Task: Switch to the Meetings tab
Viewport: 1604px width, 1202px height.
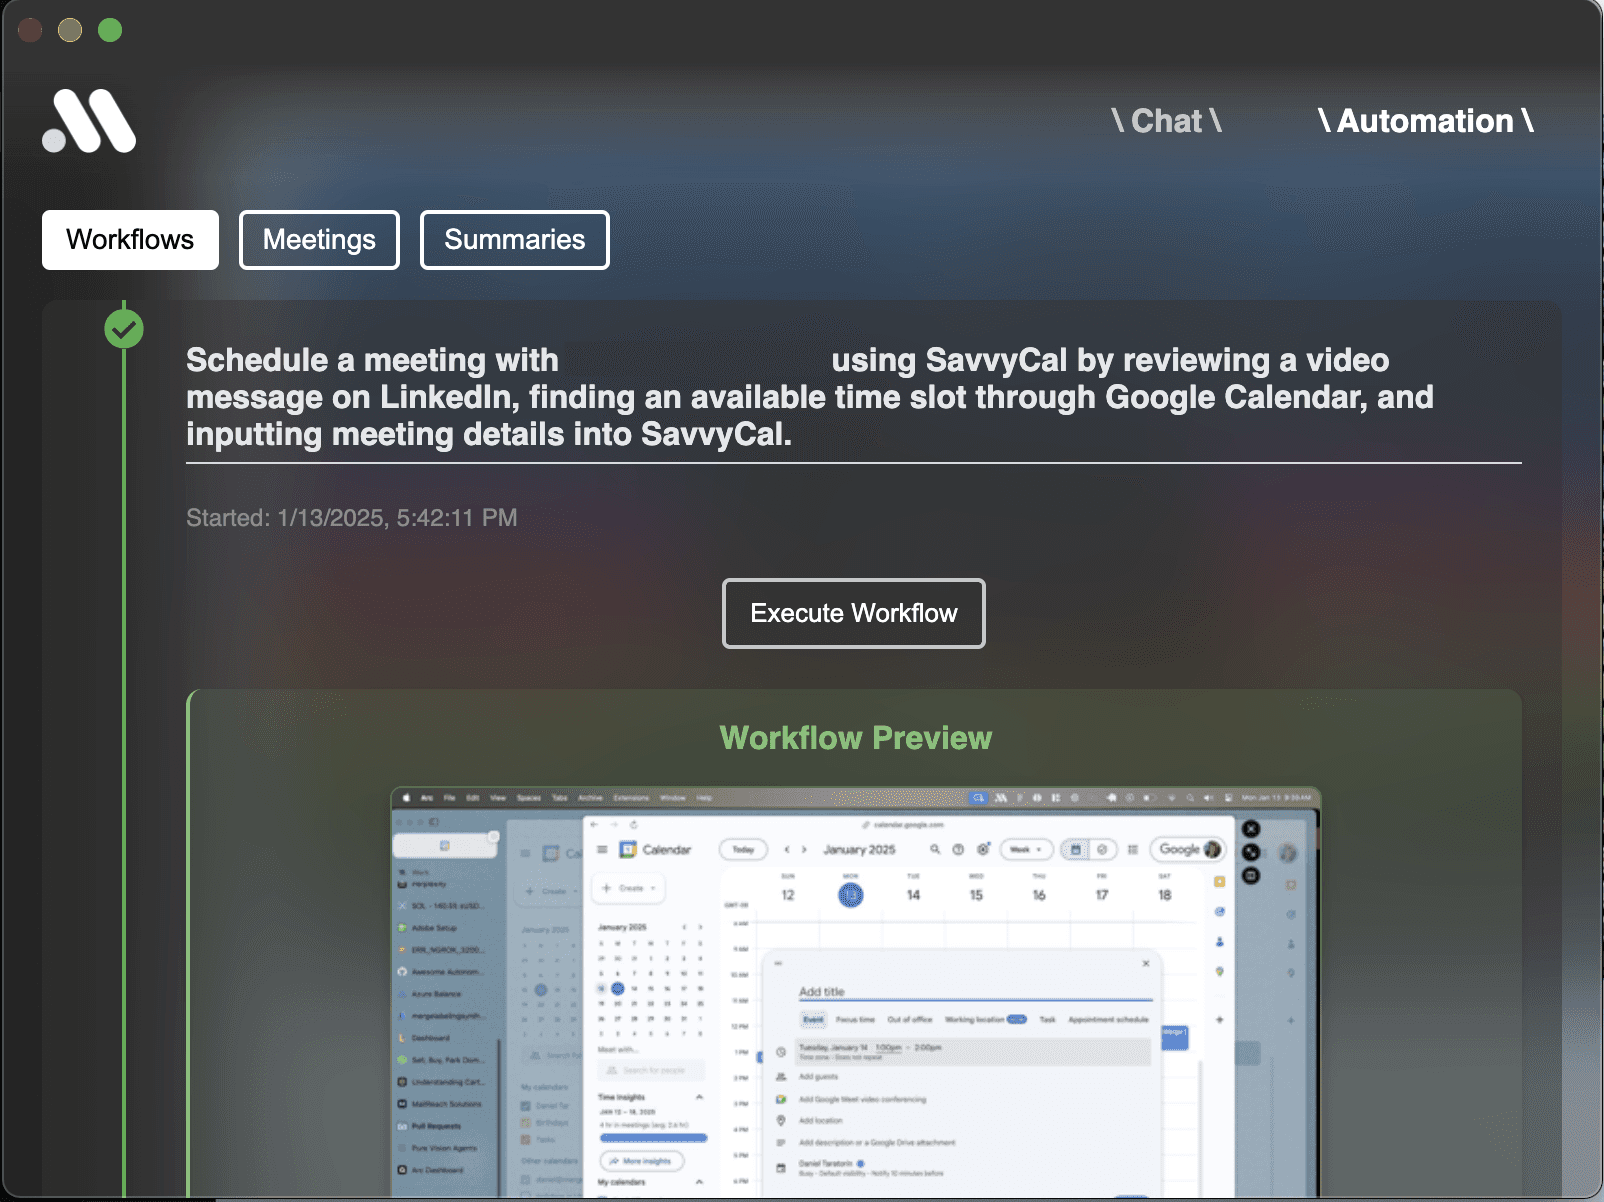Action: (319, 240)
